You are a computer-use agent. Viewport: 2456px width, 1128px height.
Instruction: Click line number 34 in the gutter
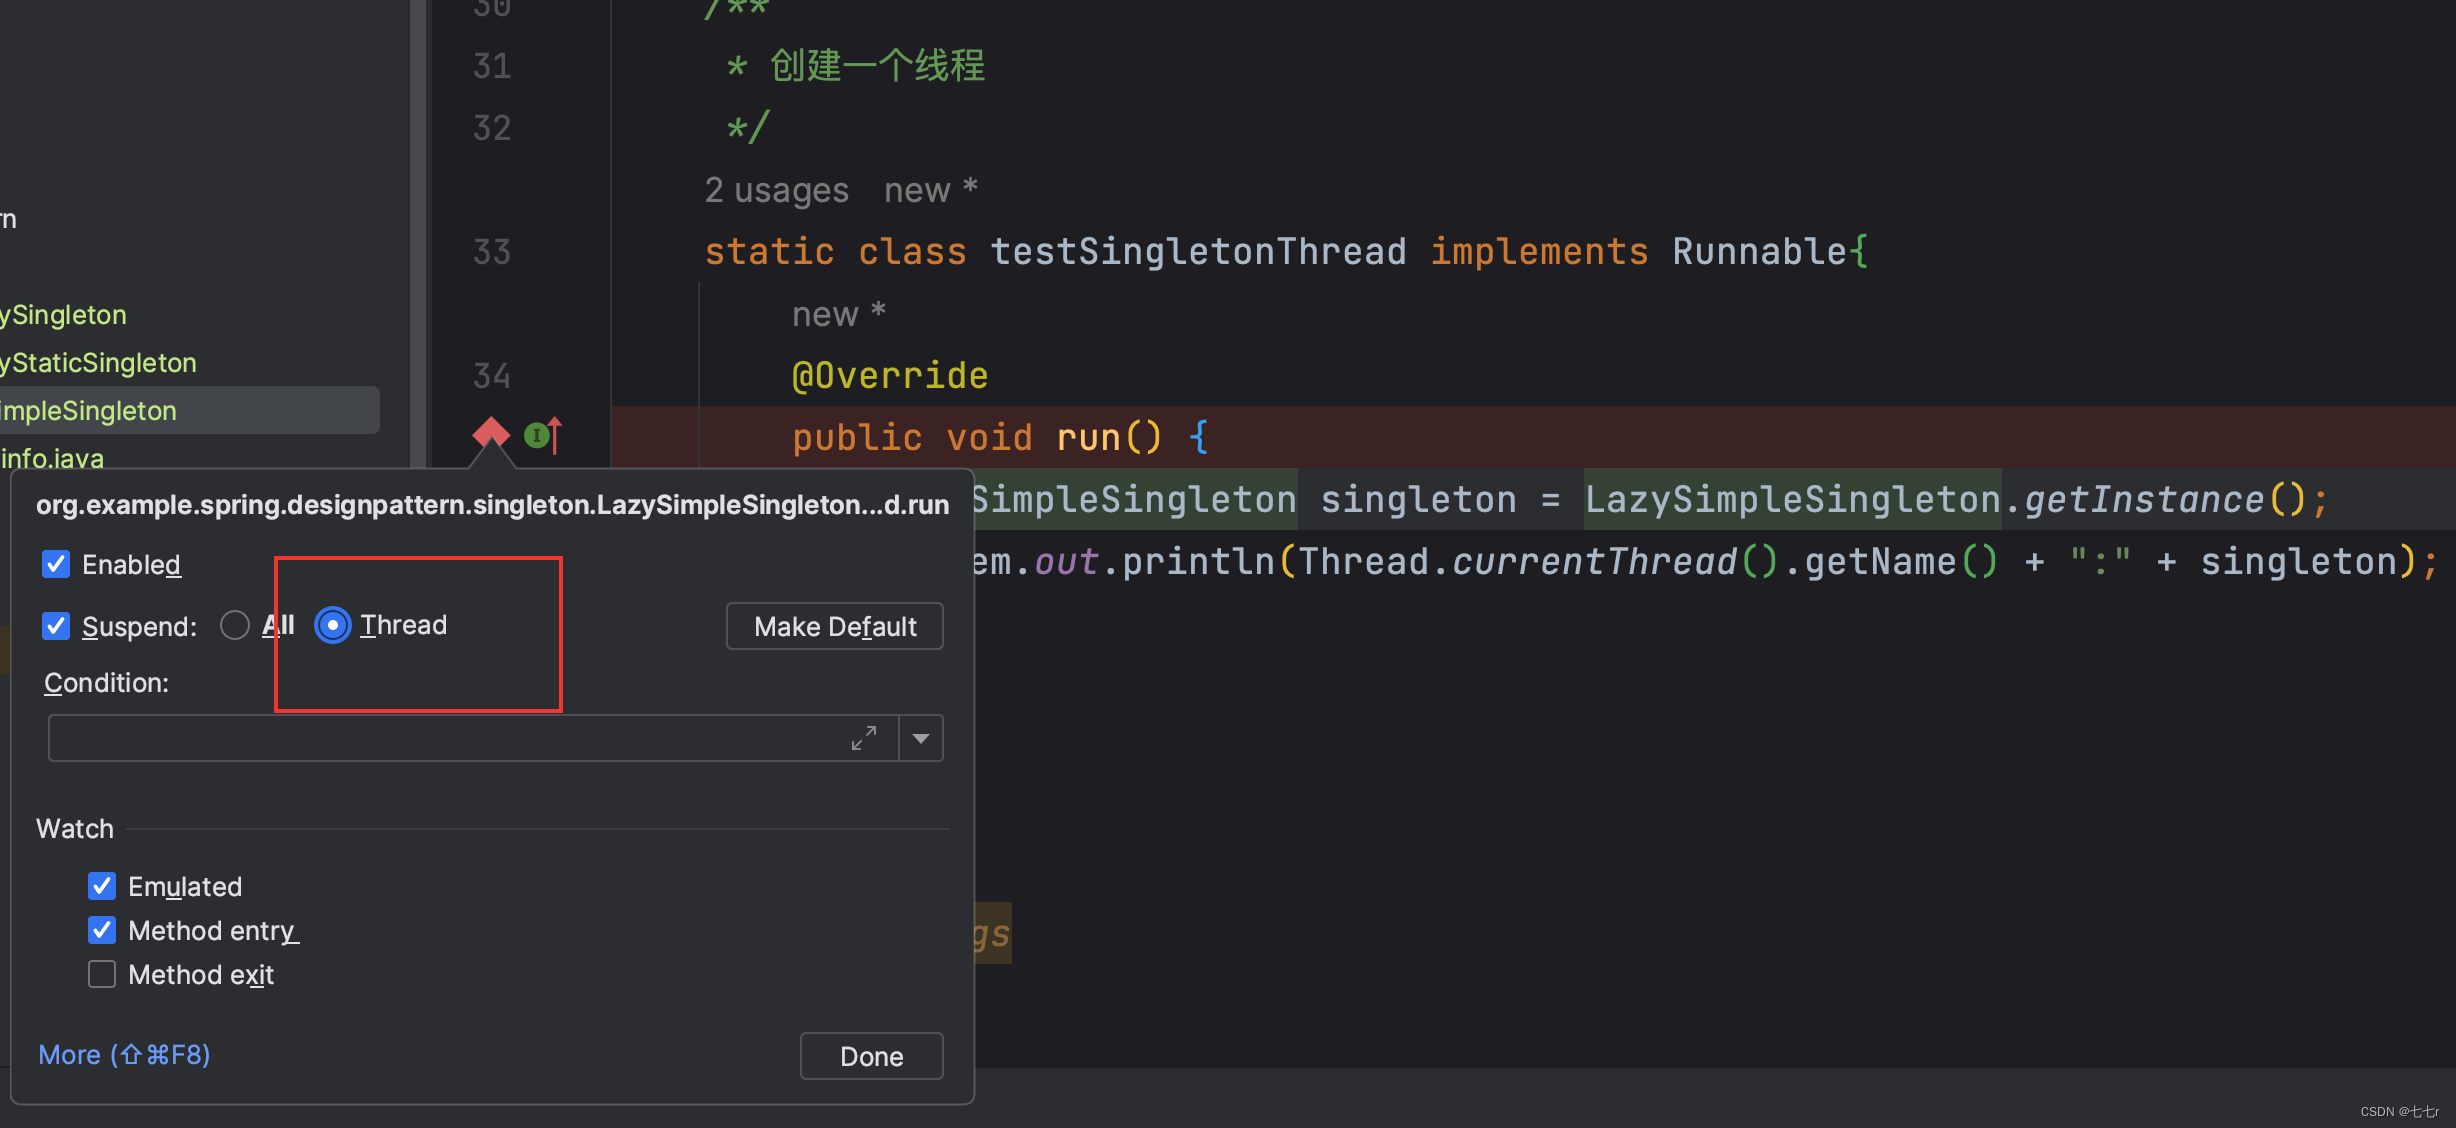[x=491, y=376]
